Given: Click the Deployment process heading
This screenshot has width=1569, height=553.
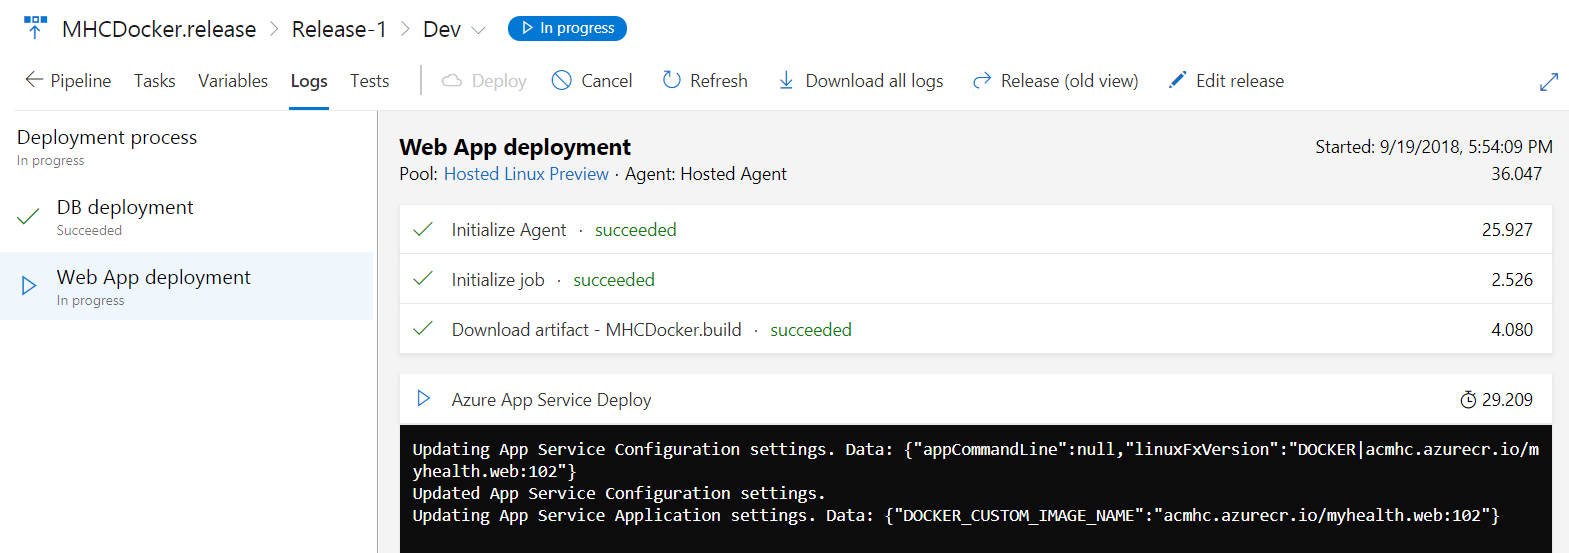Looking at the screenshot, I should point(107,137).
